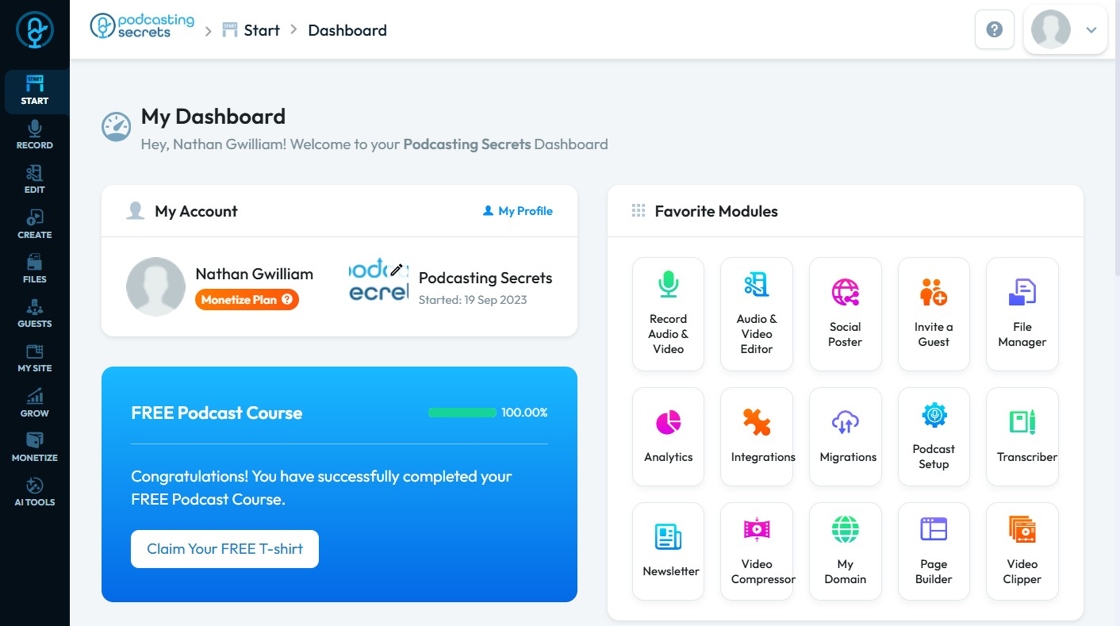This screenshot has height=626, width=1120.
Task: Launch the Social Poster module
Action: (x=845, y=313)
